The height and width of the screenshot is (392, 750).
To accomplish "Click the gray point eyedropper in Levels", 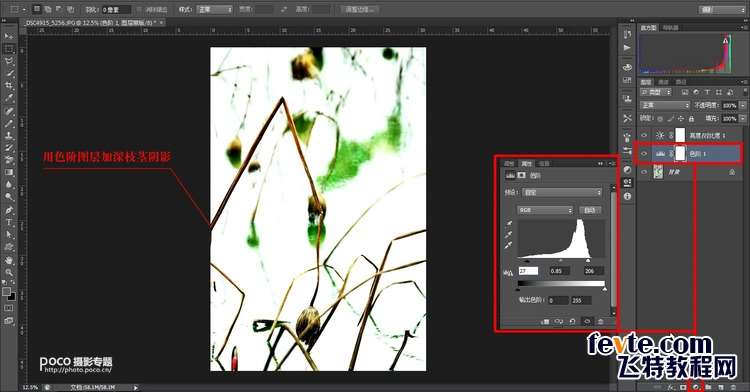I will point(508,235).
